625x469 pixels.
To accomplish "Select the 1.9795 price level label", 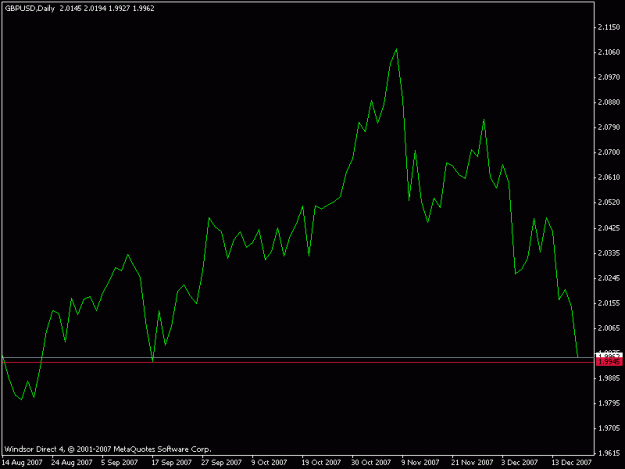I will pos(609,403).
